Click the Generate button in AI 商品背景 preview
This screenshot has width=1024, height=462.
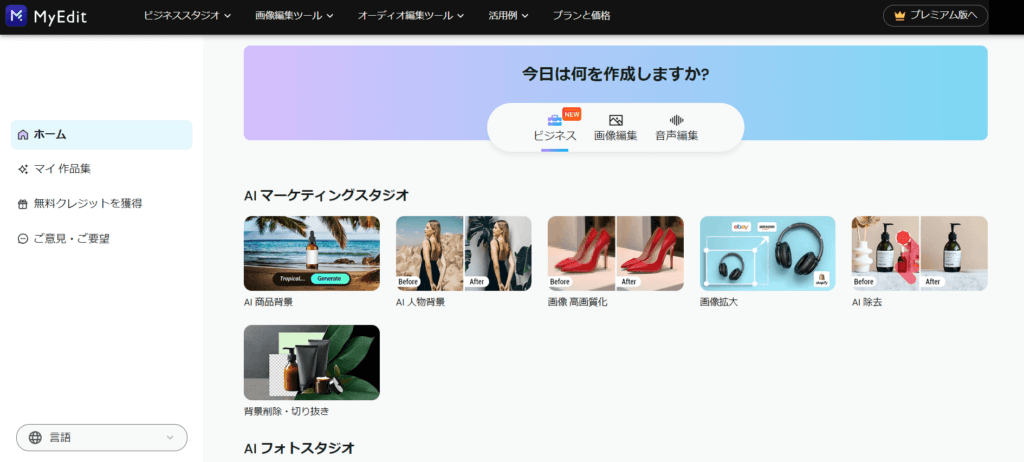tap(330, 279)
